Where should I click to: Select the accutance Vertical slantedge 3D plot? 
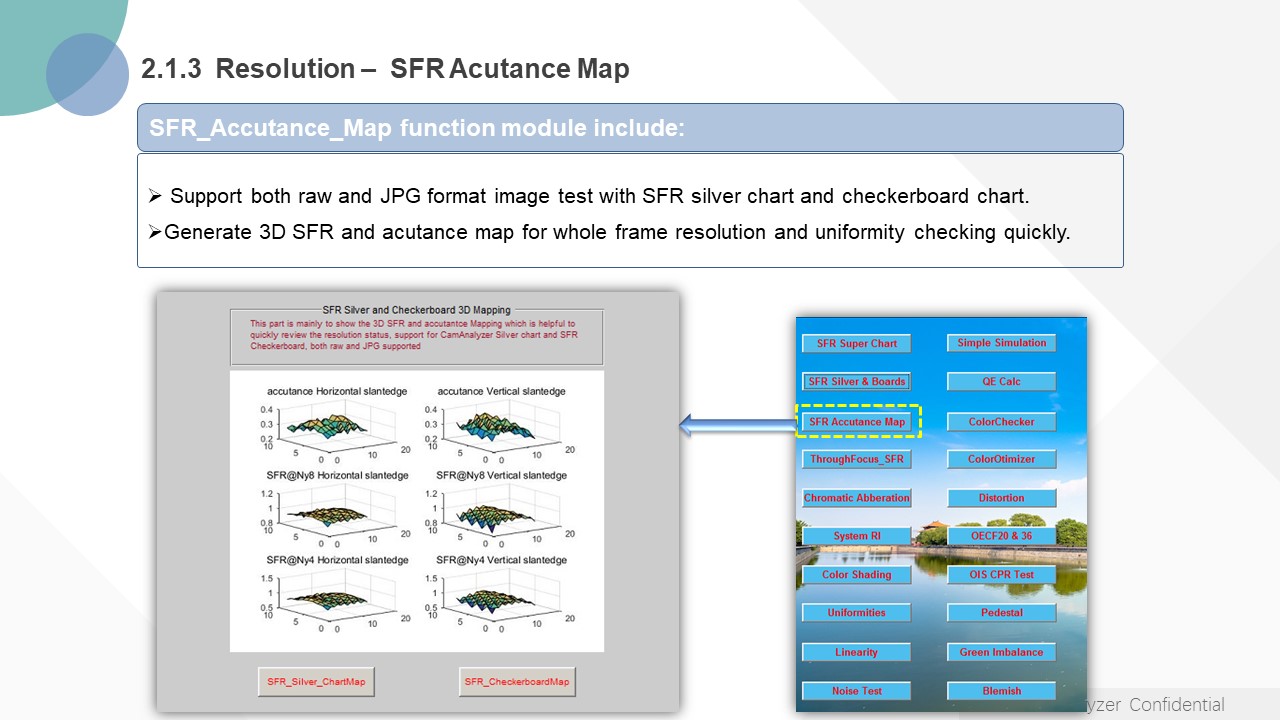point(500,424)
